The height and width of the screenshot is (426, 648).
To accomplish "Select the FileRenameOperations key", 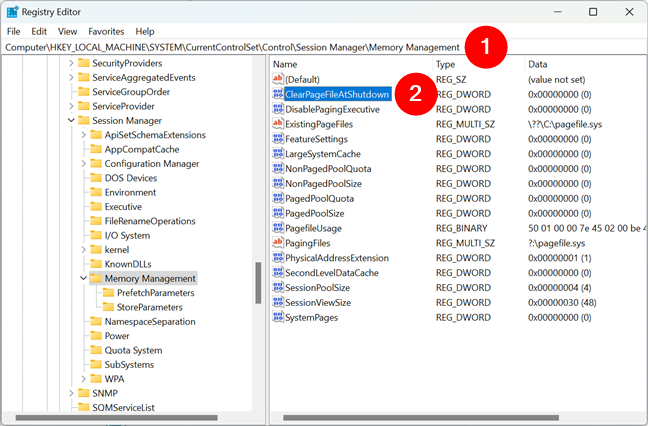I will tap(150, 221).
